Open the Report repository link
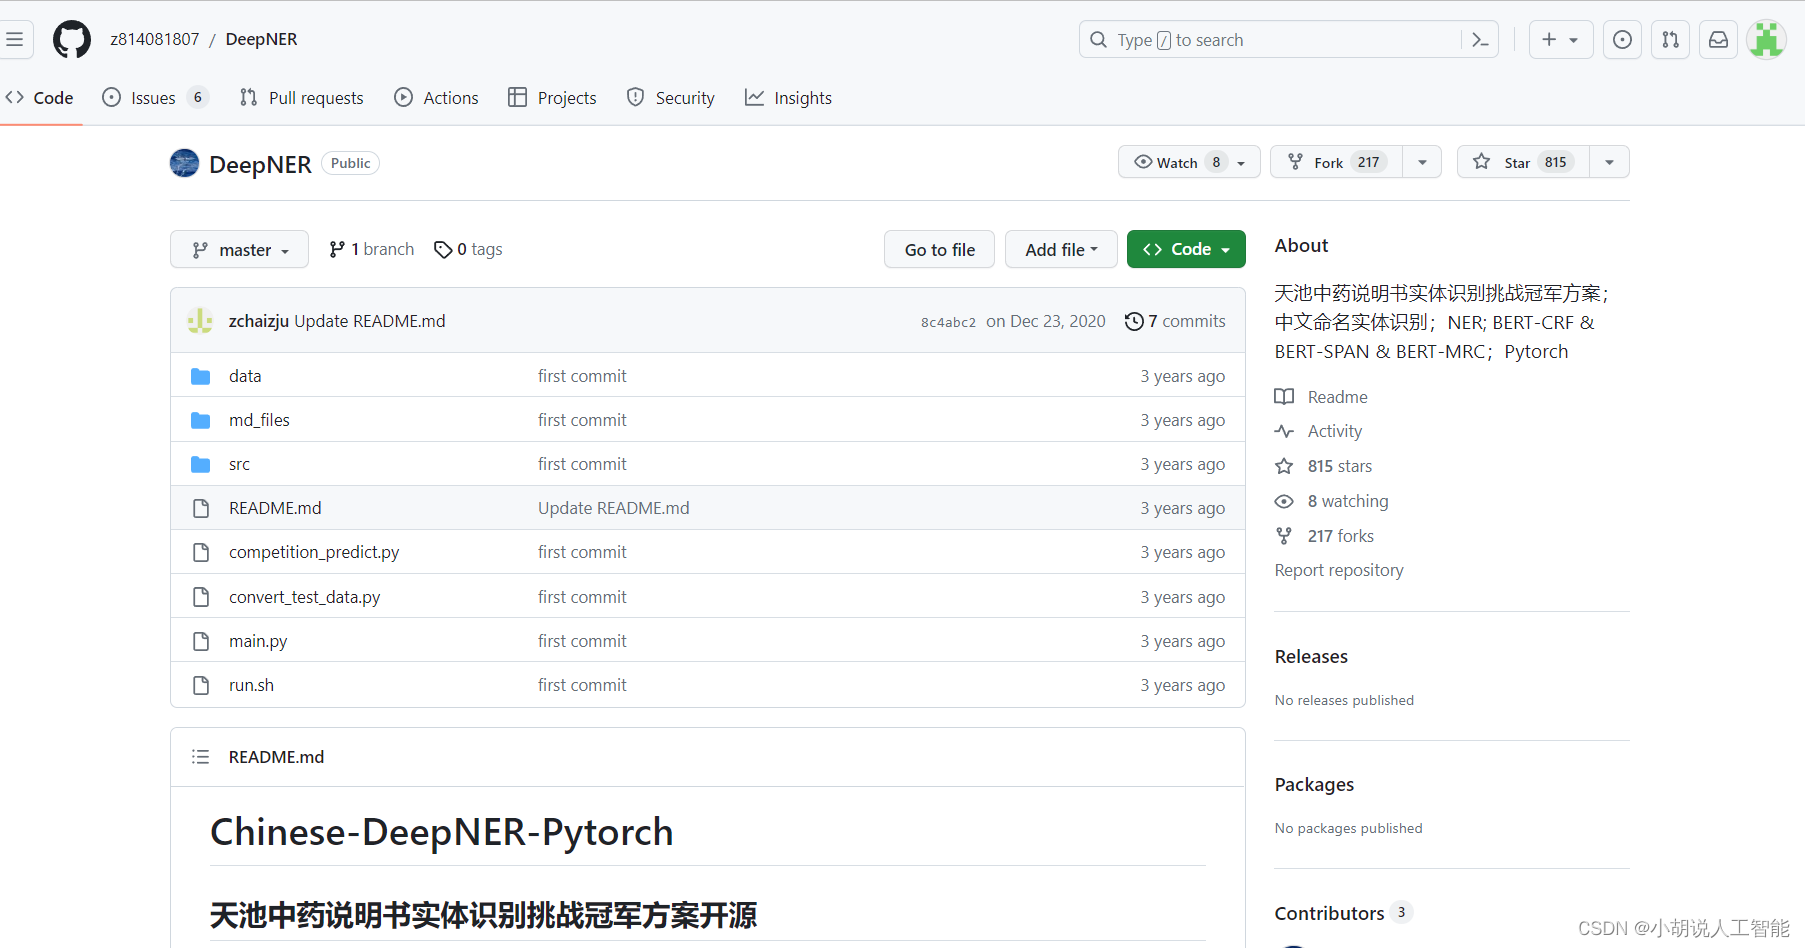This screenshot has height=948, width=1805. point(1339,570)
